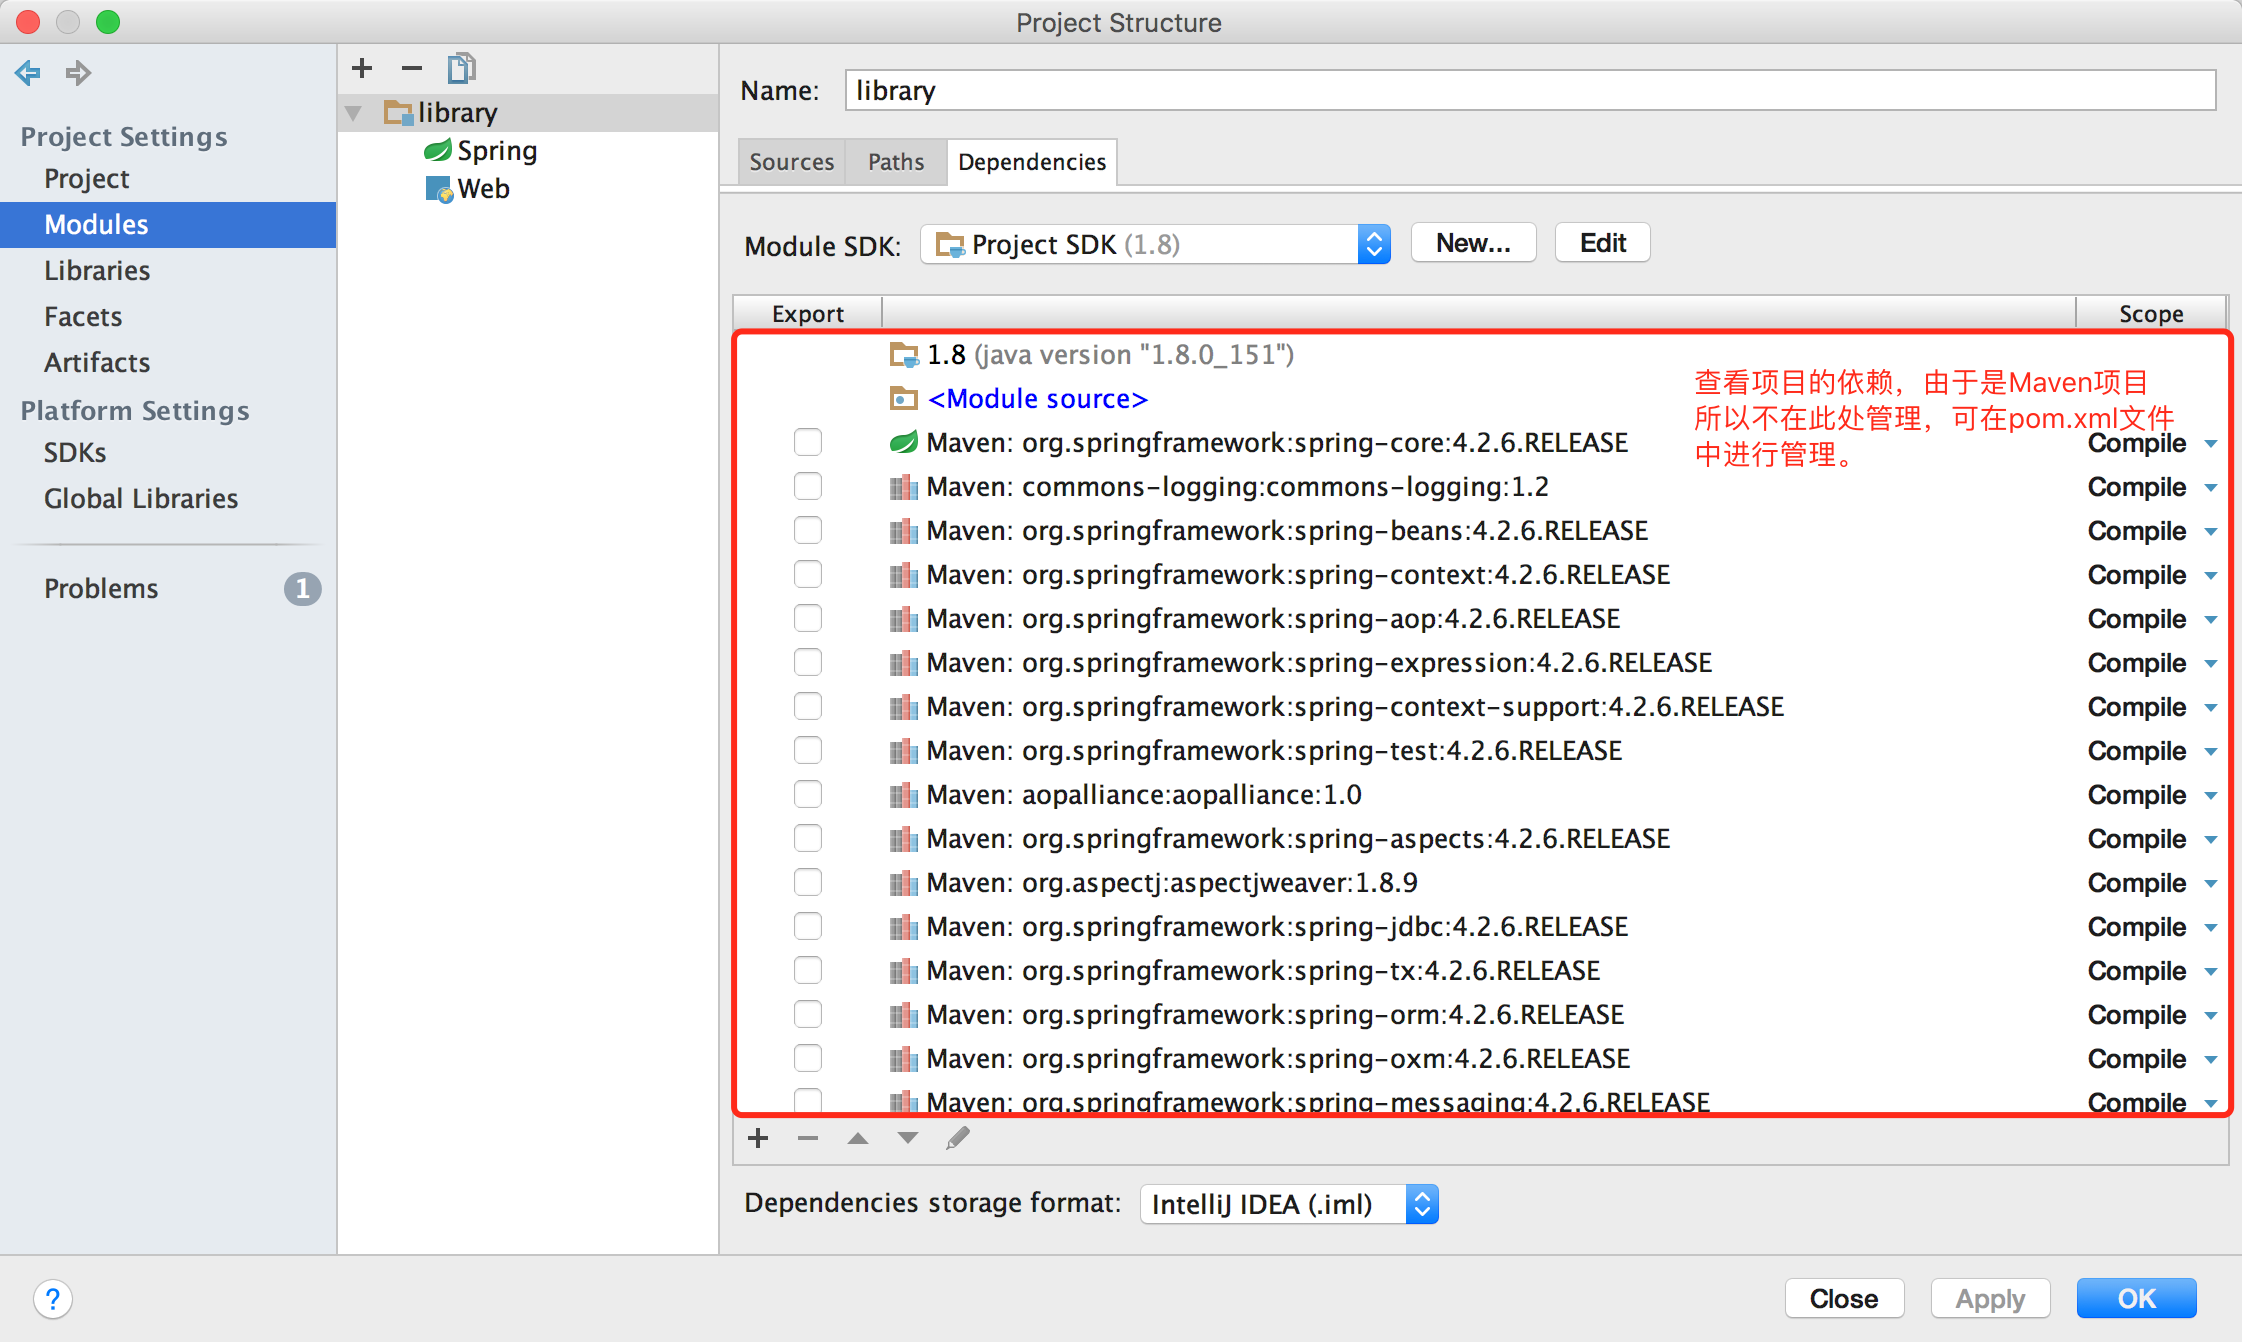Copy module using the duplicate icon

click(461, 68)
